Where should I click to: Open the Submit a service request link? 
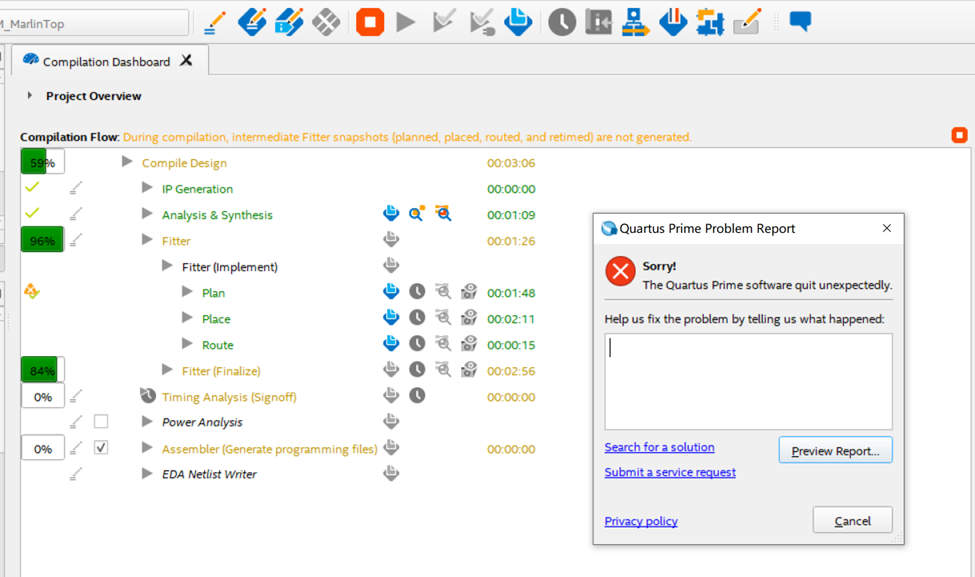(670, 472)
